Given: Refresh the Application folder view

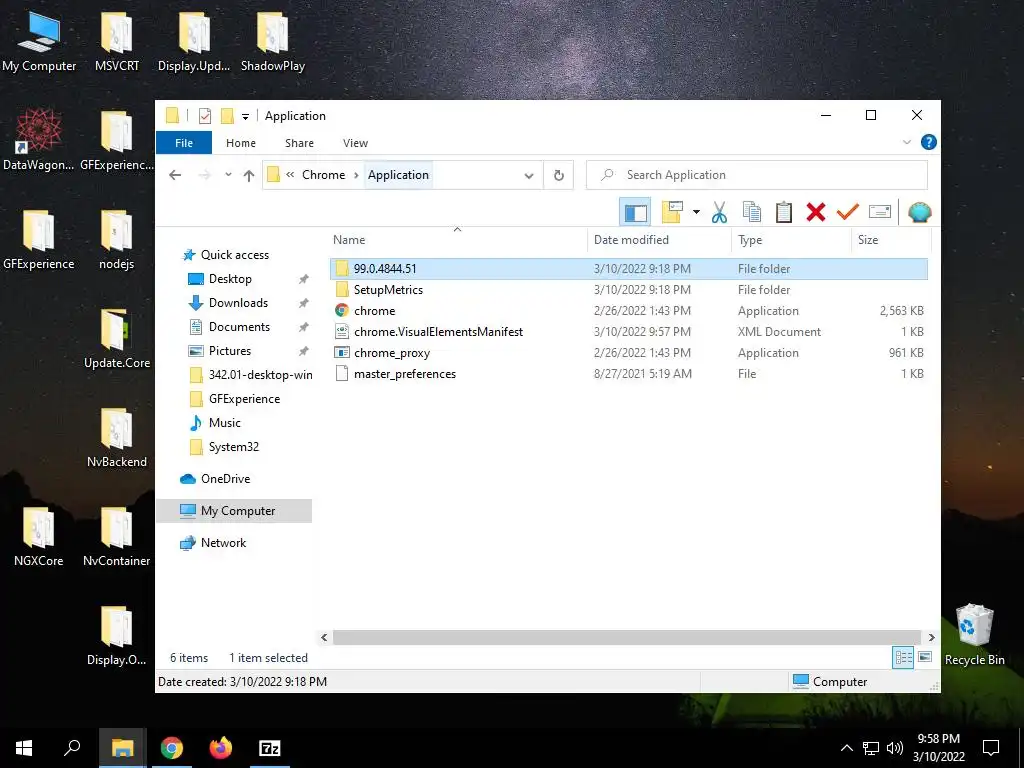Looking at the screenshot, I should [x=558, y=175].
